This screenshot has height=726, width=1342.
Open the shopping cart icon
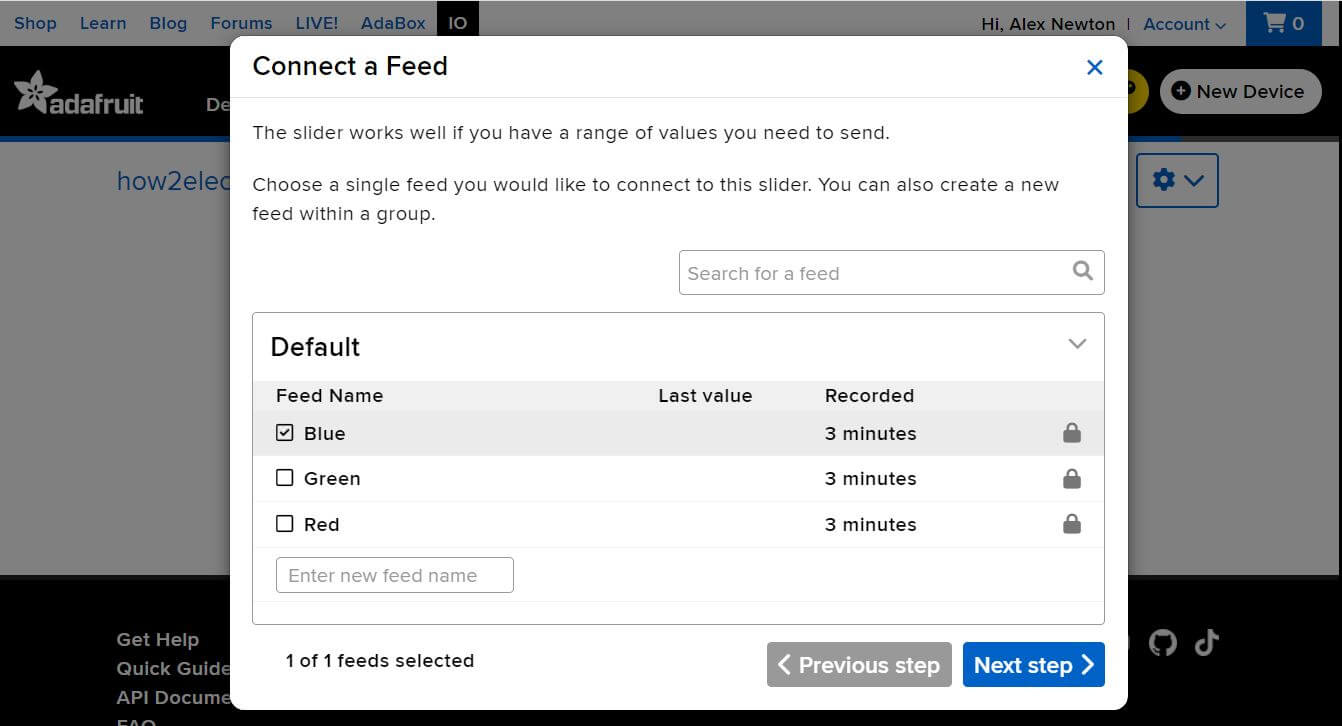[1283, 23]
